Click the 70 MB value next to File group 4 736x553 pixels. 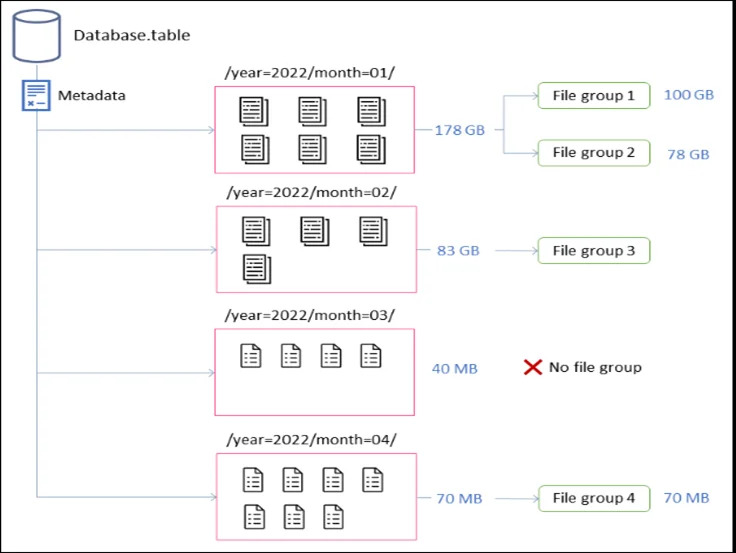(x=686, y=498)
